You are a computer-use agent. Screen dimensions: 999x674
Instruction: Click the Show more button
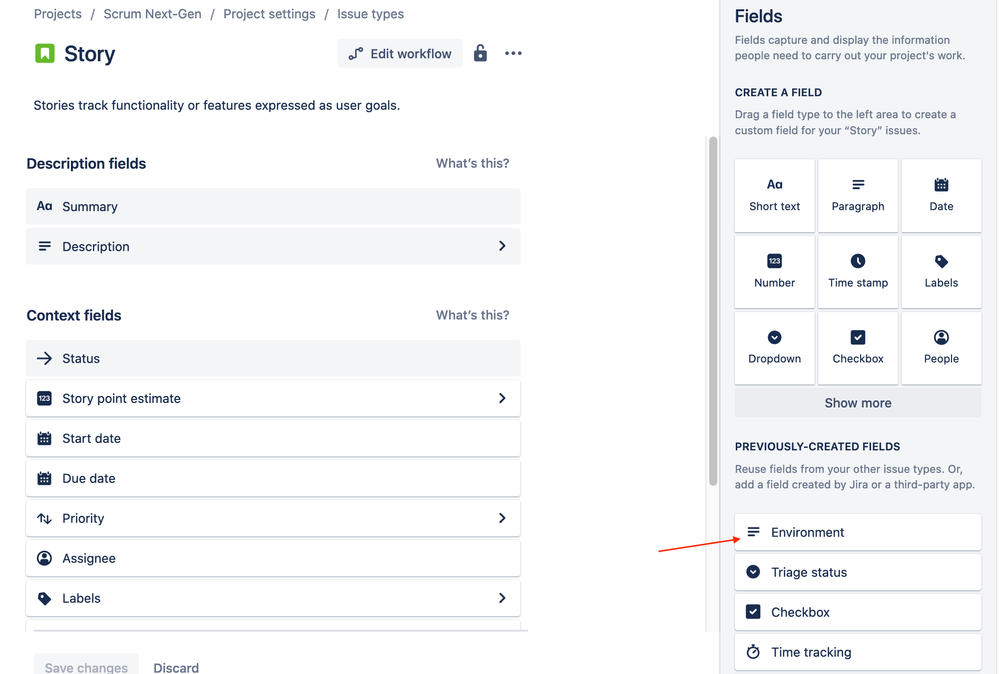coord(858,403)
